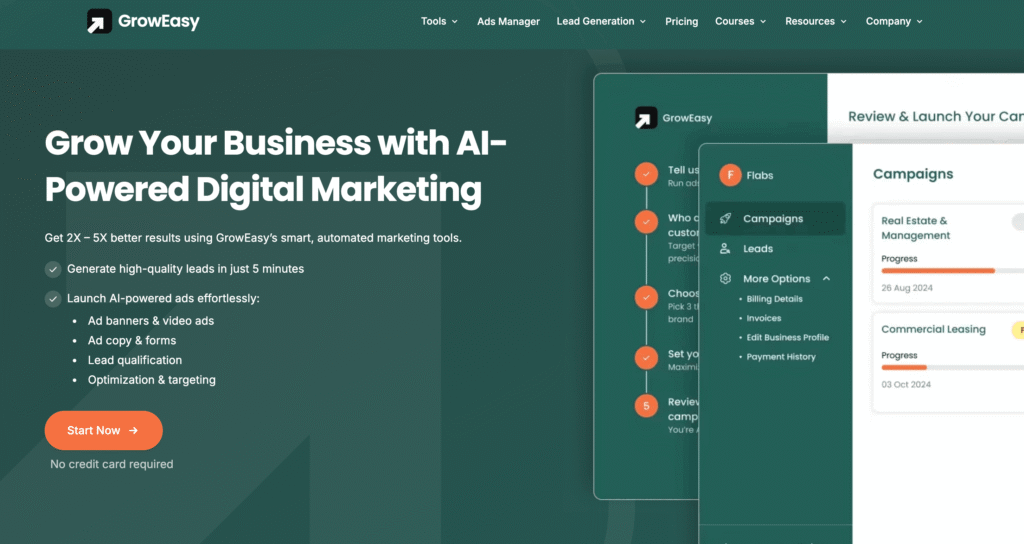Click the rocket icon beside Campaigns
Image resolution: width=1024 pixels, height=544 pixels.
tap(725, 218)
